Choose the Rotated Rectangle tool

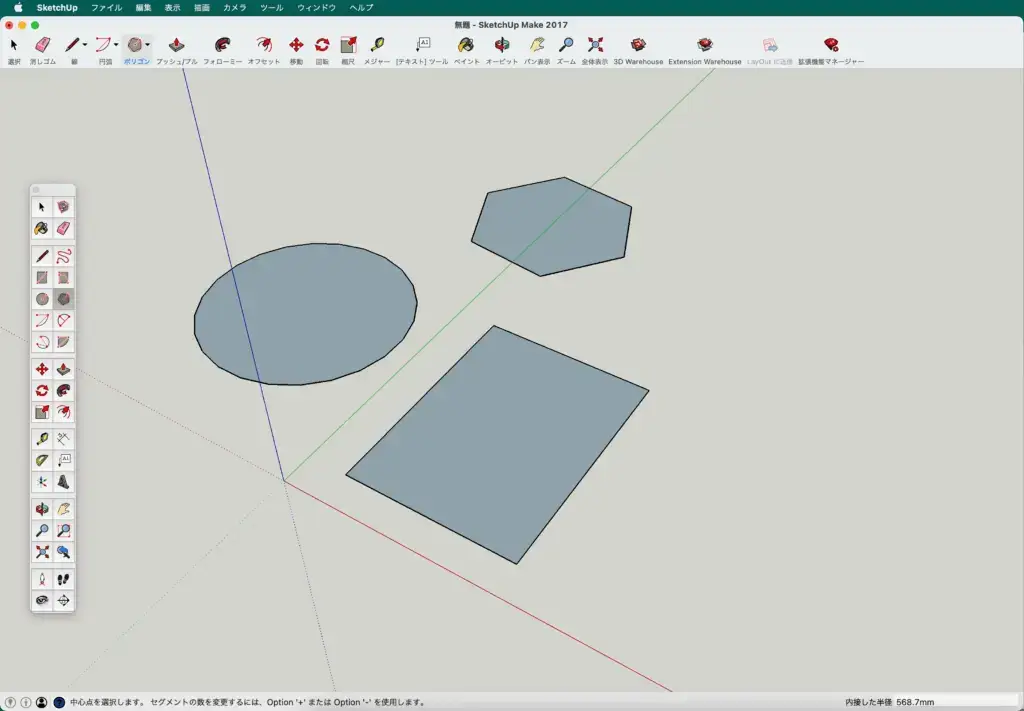63,277
